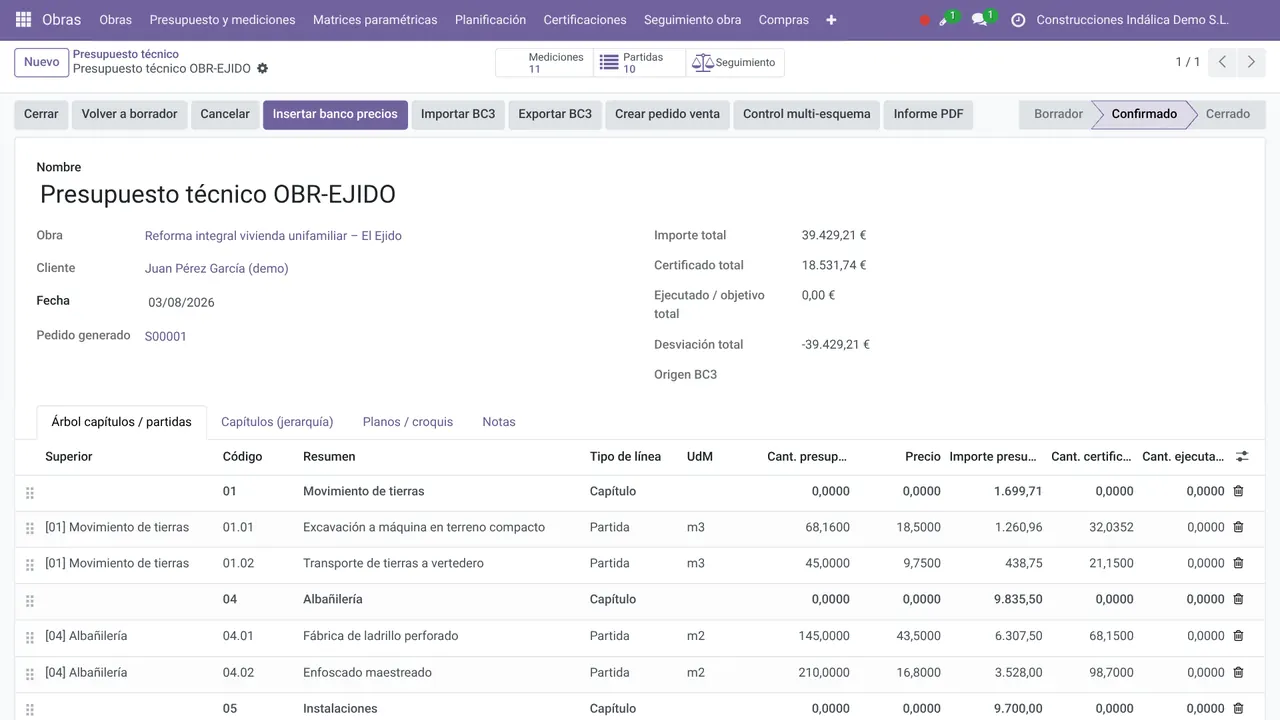This screenshot has height=720, width=1280.
Task: Open the apps grid menu icon
Action: (x=23, y=20)
